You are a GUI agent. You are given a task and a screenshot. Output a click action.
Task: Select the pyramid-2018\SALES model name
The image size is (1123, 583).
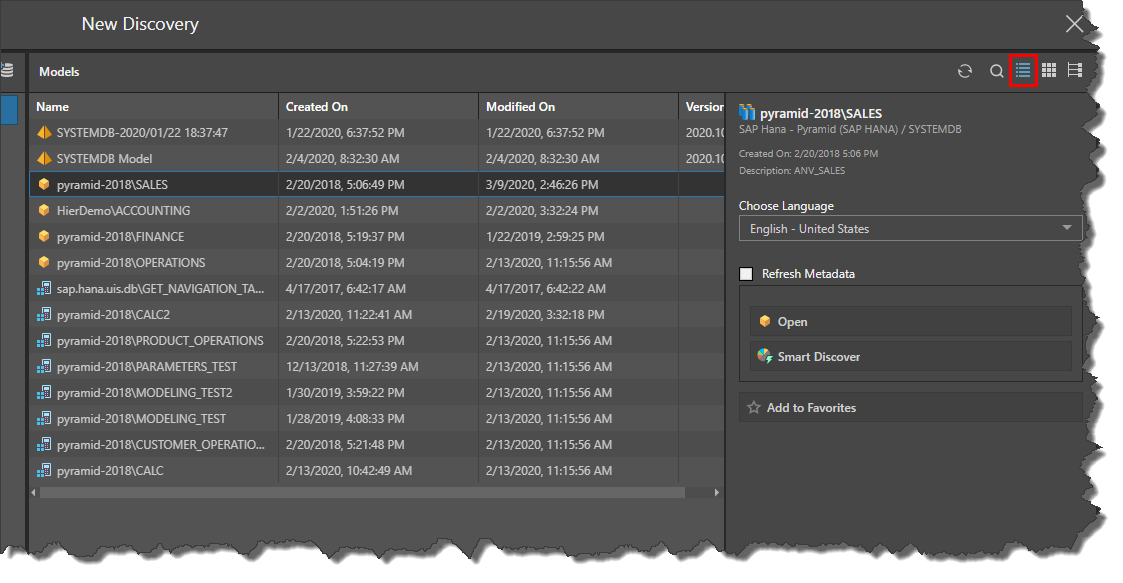pyautogui.click(x=112, y=185)
